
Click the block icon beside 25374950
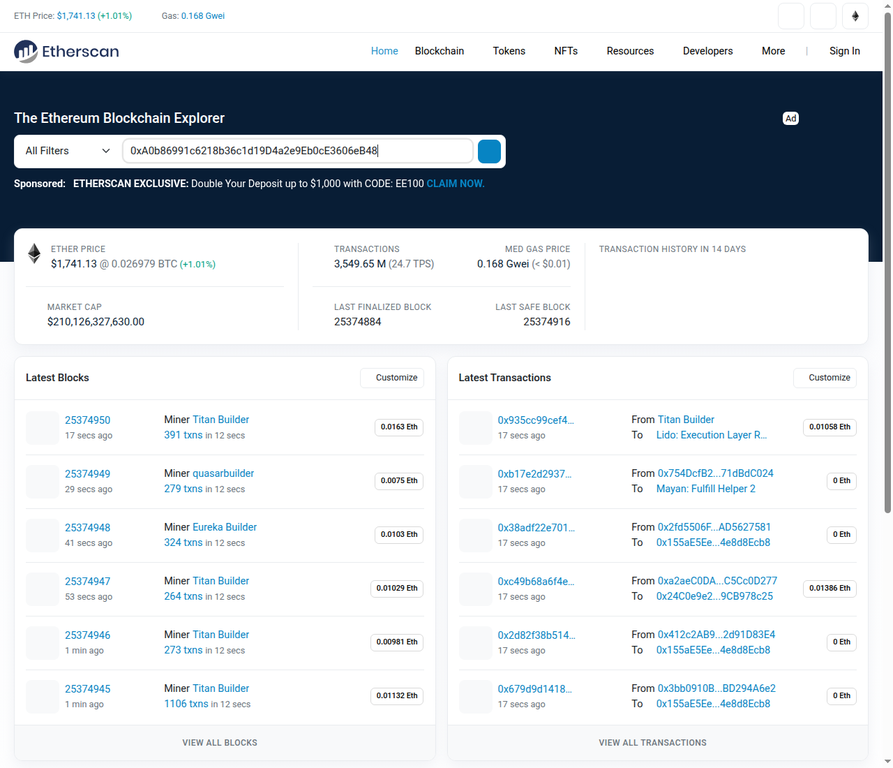point(42,428)
